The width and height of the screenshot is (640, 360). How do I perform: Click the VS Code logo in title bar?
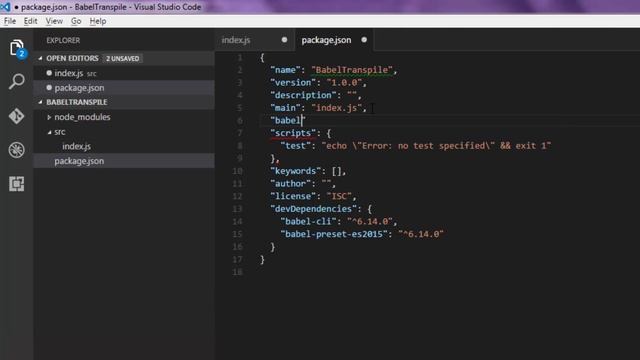click(5, 7)
